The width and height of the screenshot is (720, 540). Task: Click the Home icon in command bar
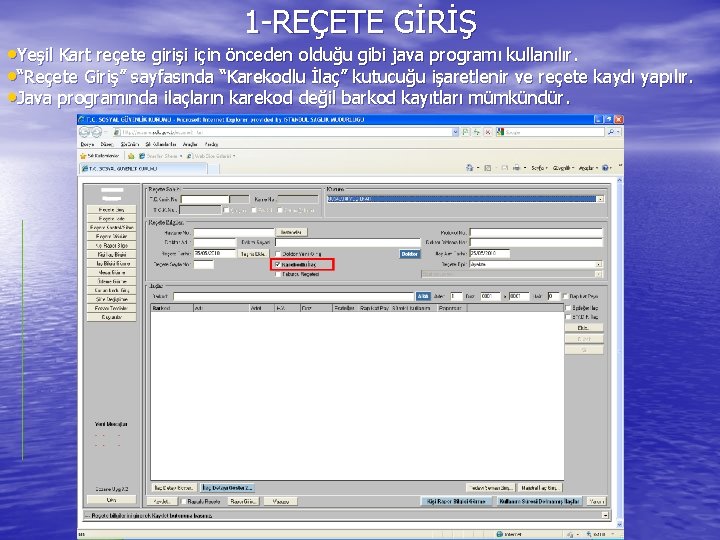click(x=469, y=168)
